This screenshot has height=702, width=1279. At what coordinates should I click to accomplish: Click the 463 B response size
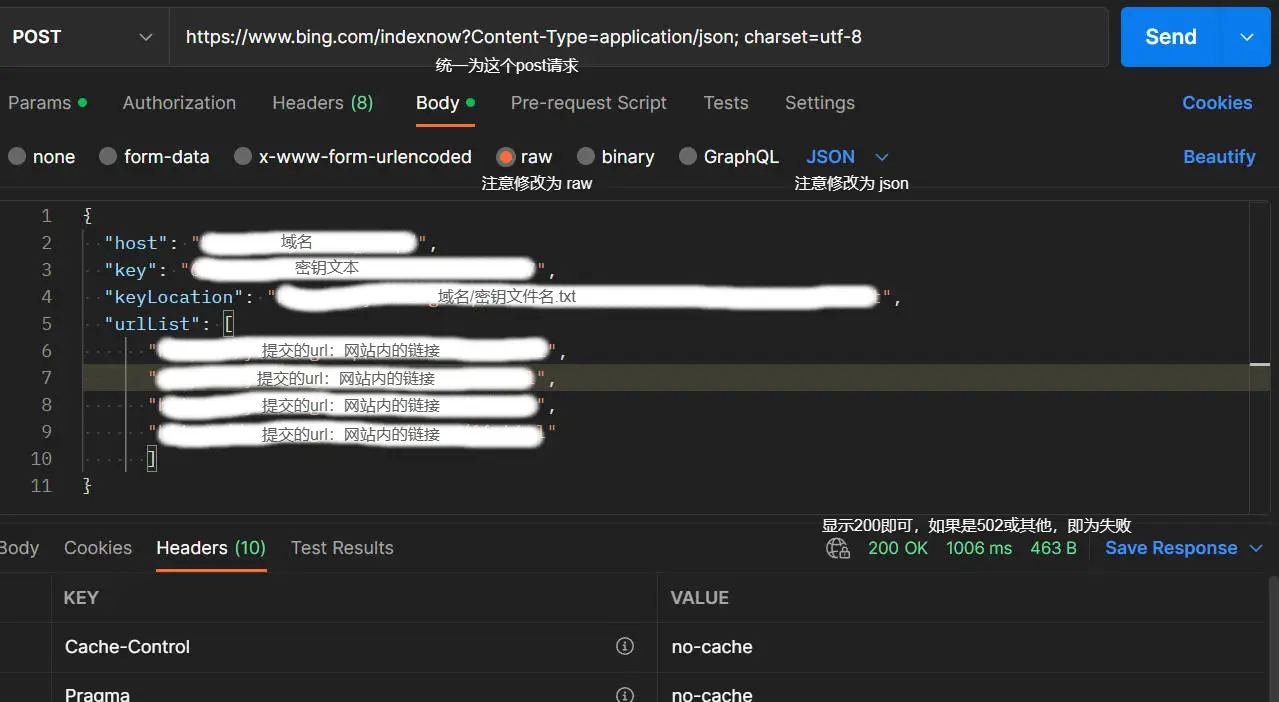1053,548
